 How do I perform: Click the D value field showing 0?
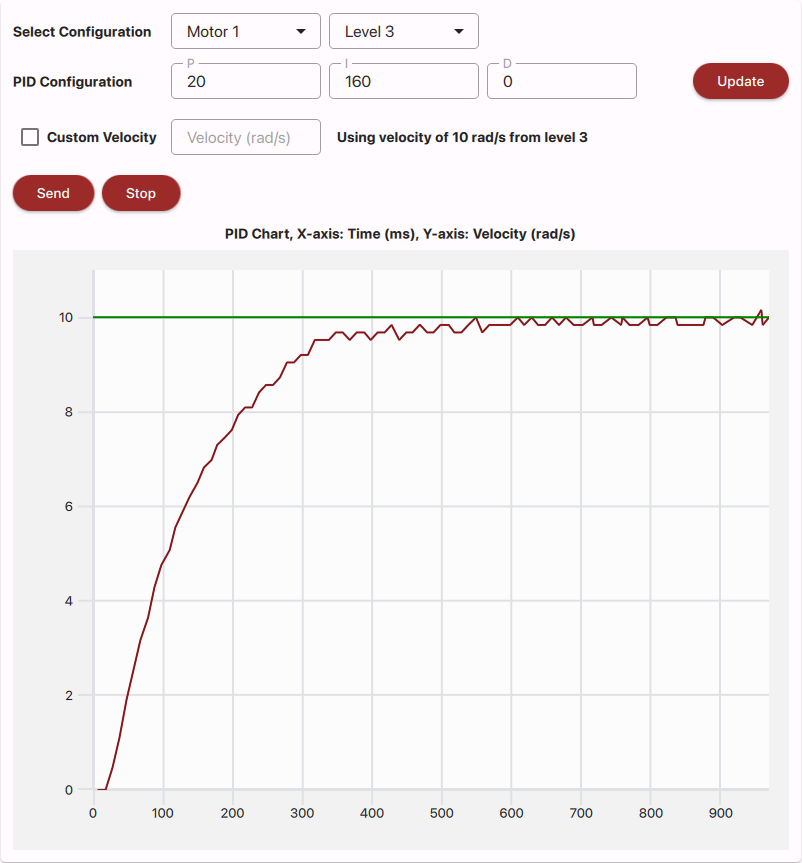tap(561, 81)
